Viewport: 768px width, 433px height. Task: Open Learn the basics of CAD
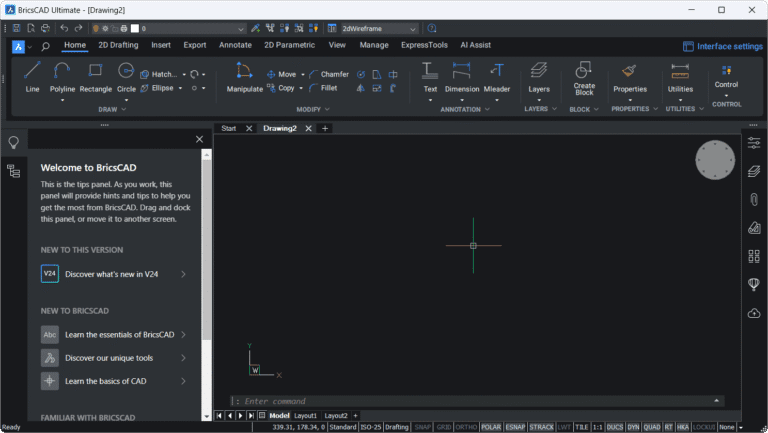click(x=114, y=381)
